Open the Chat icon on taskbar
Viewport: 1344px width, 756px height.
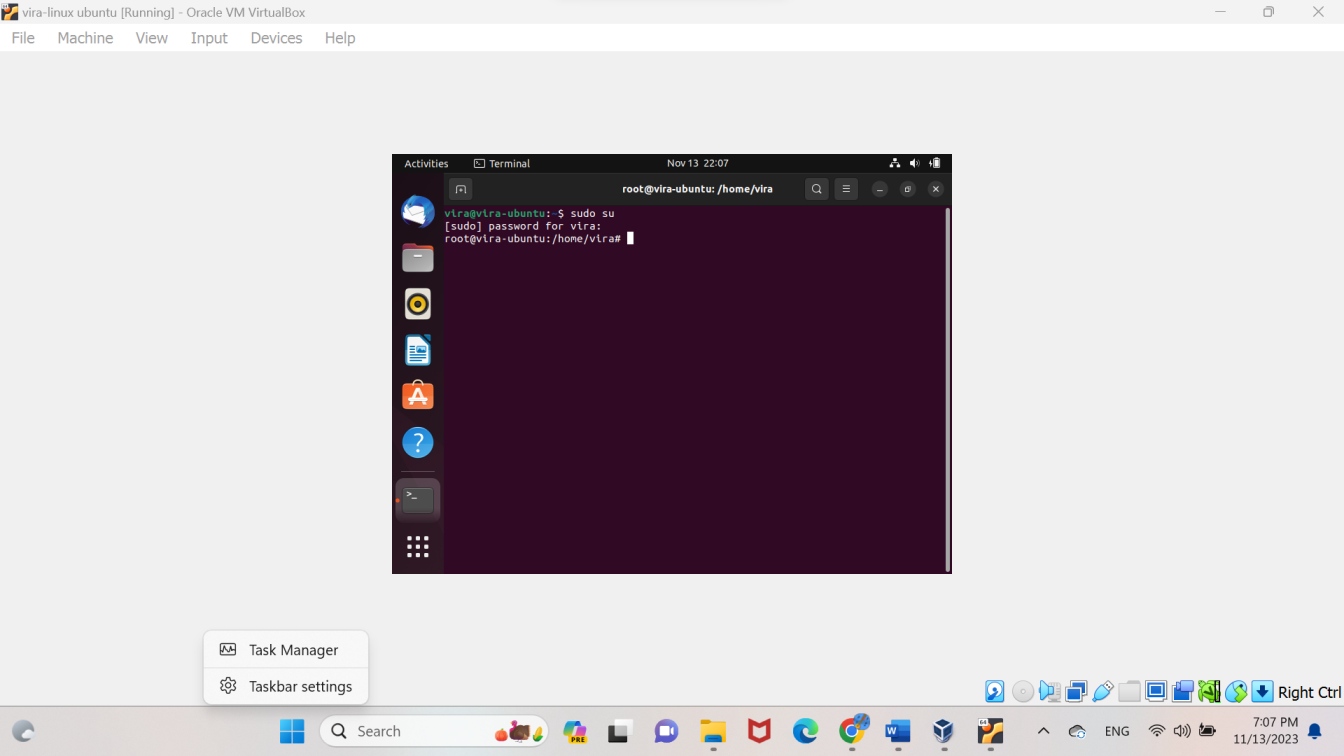[666, 732]
